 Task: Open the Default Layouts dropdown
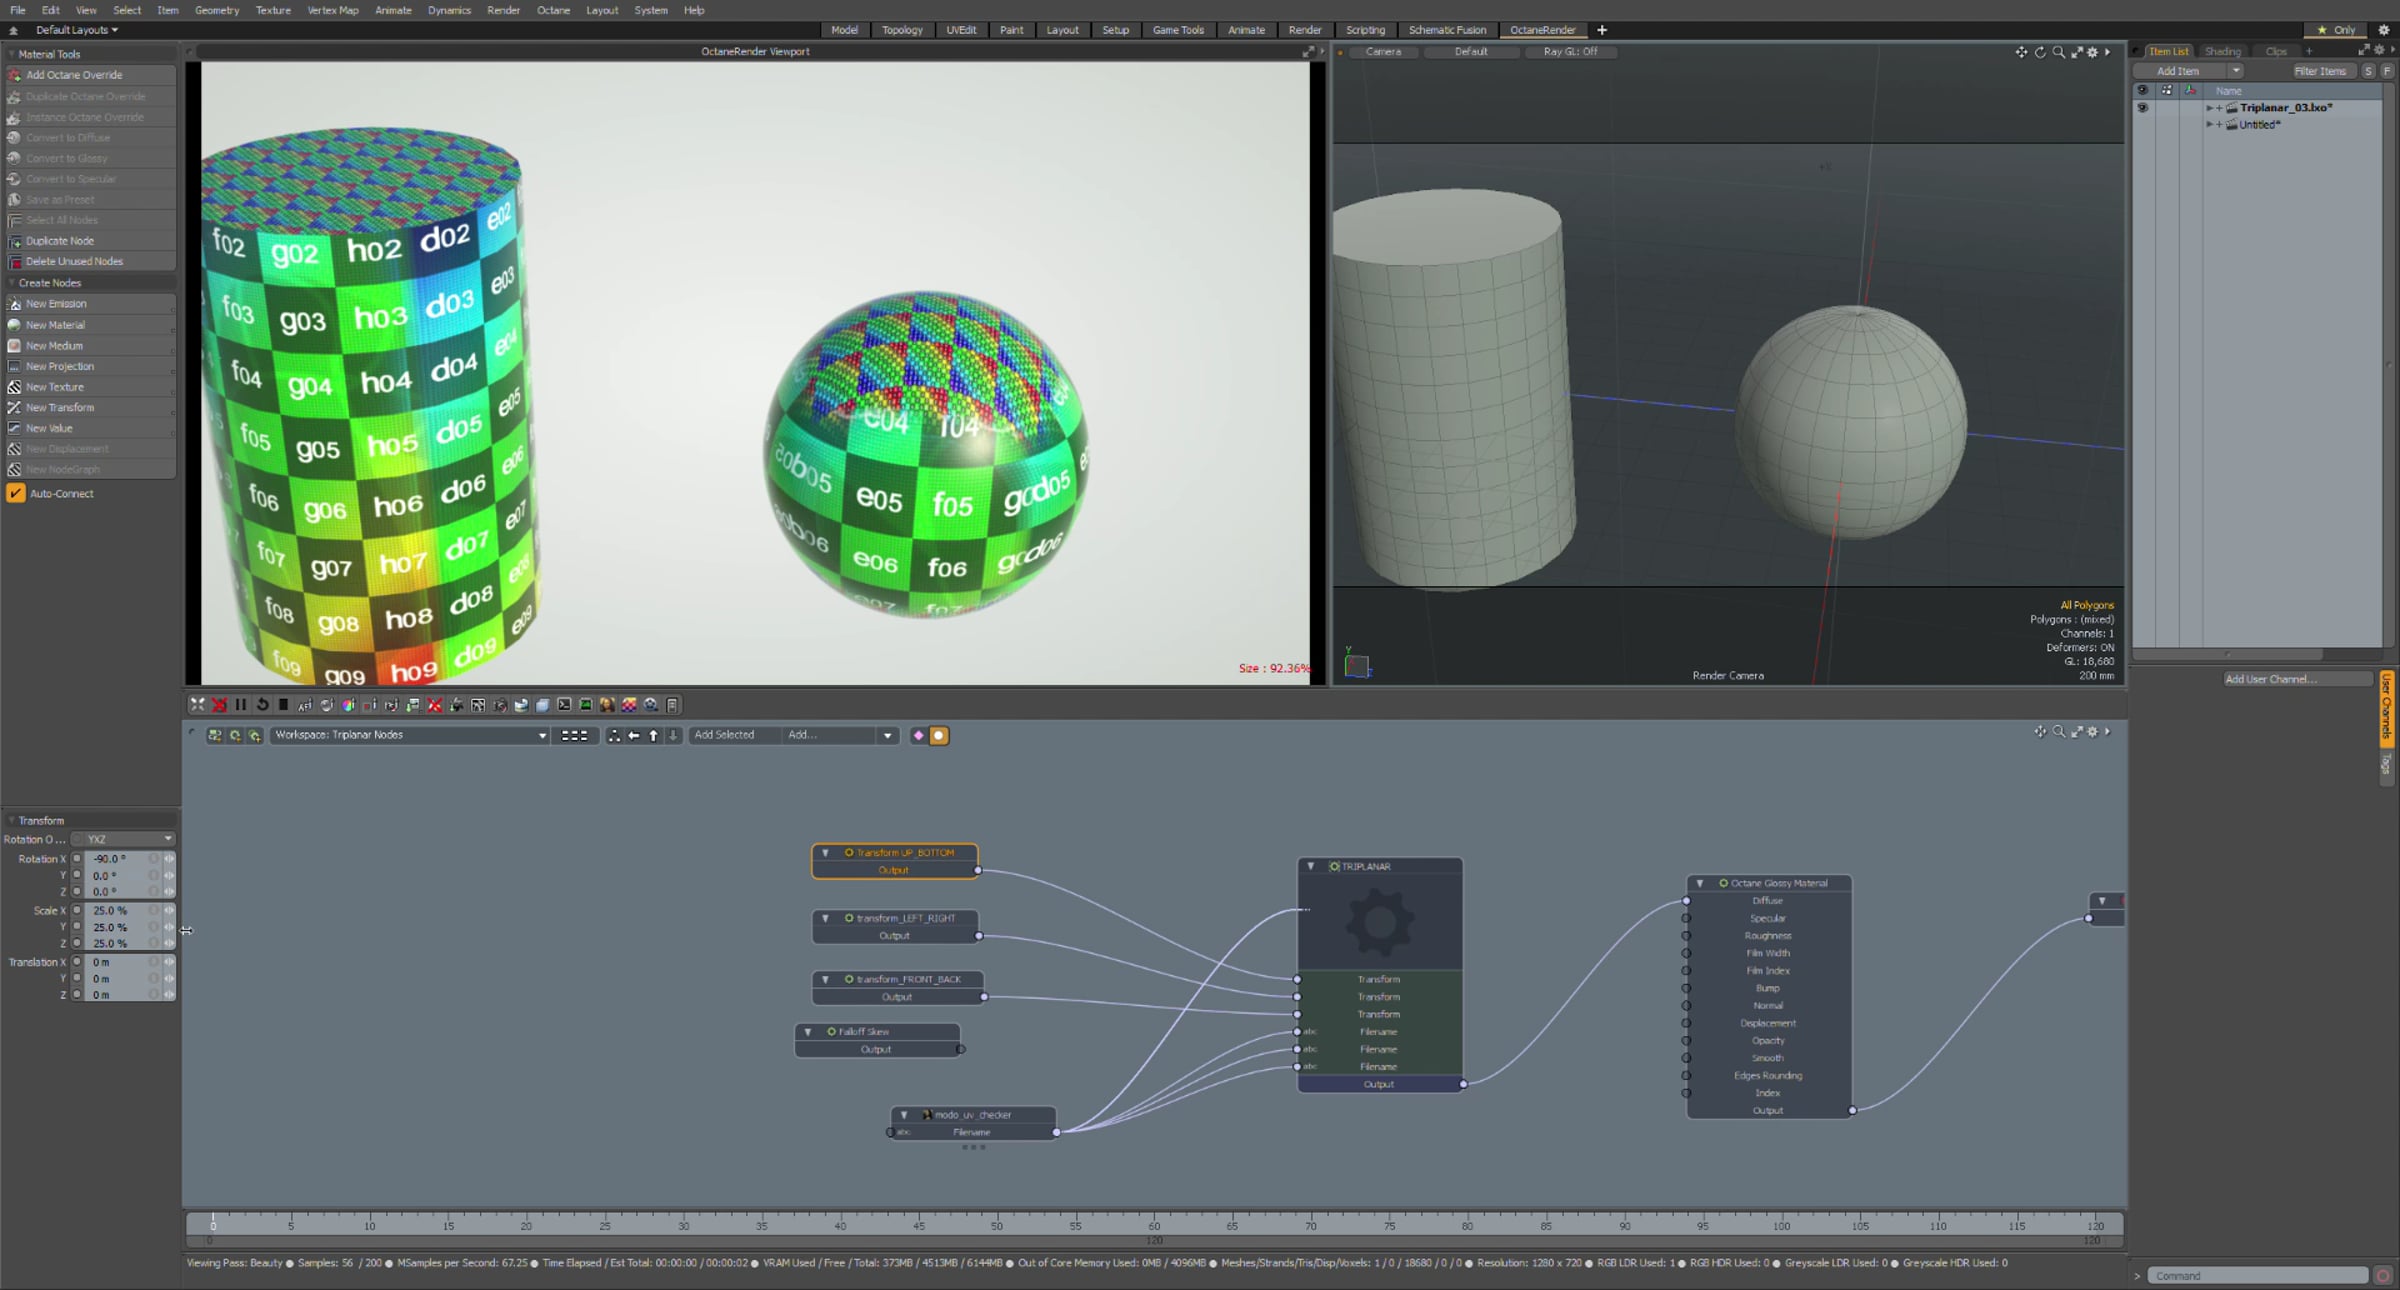point(76,30)
